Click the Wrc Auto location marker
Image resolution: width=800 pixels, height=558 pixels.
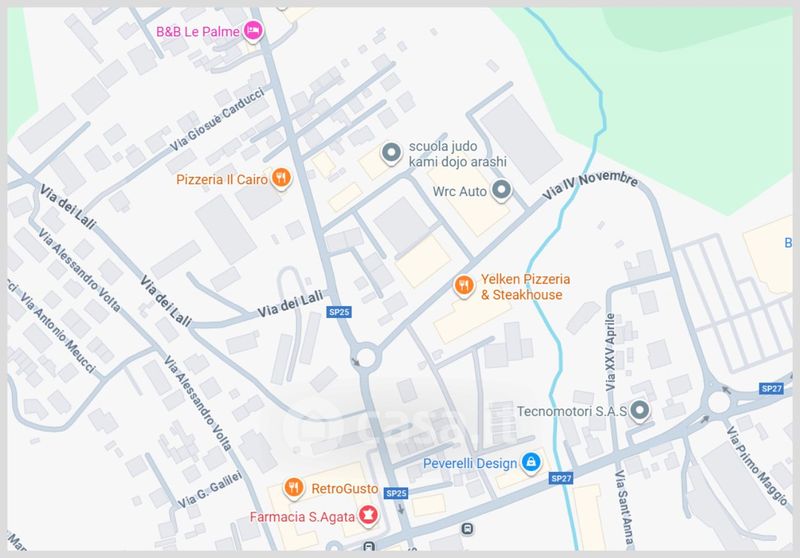point(501,190)
